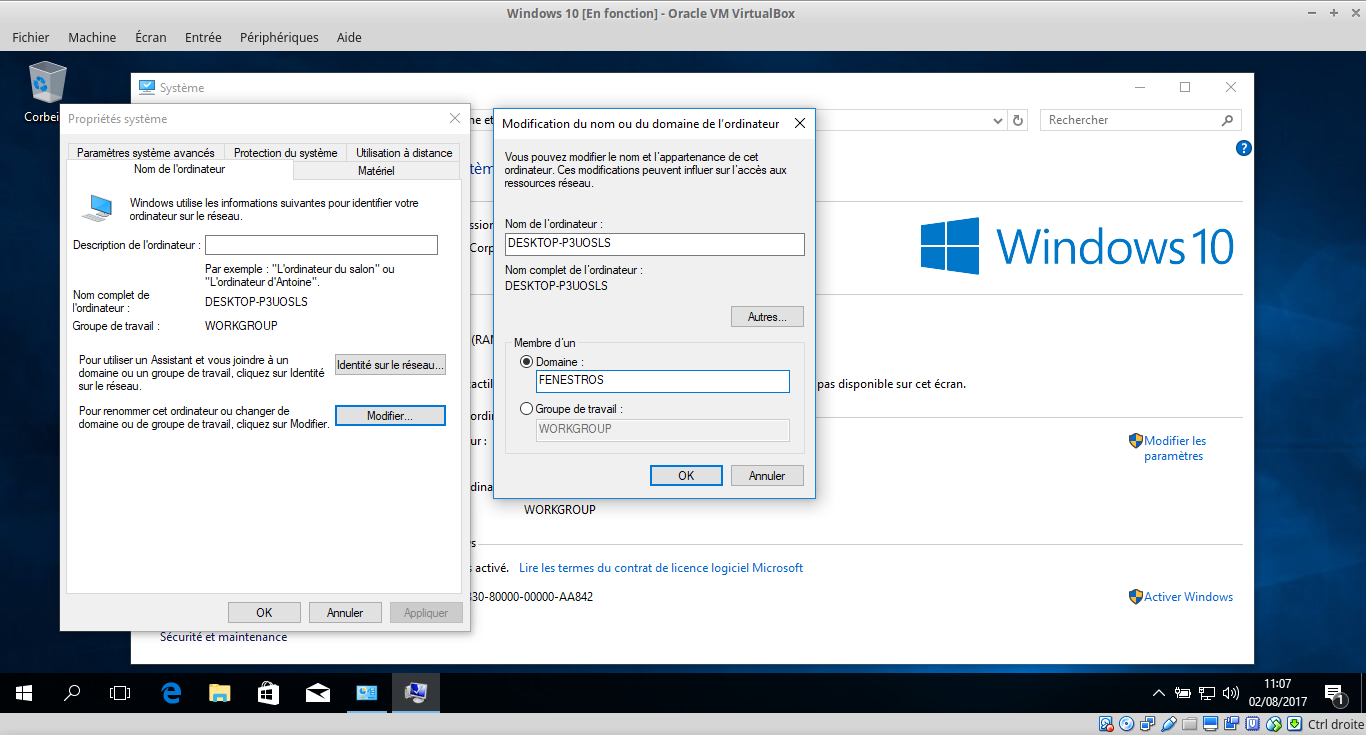
Task: Open taskbar search magnifier
Action: pos(72,692)
